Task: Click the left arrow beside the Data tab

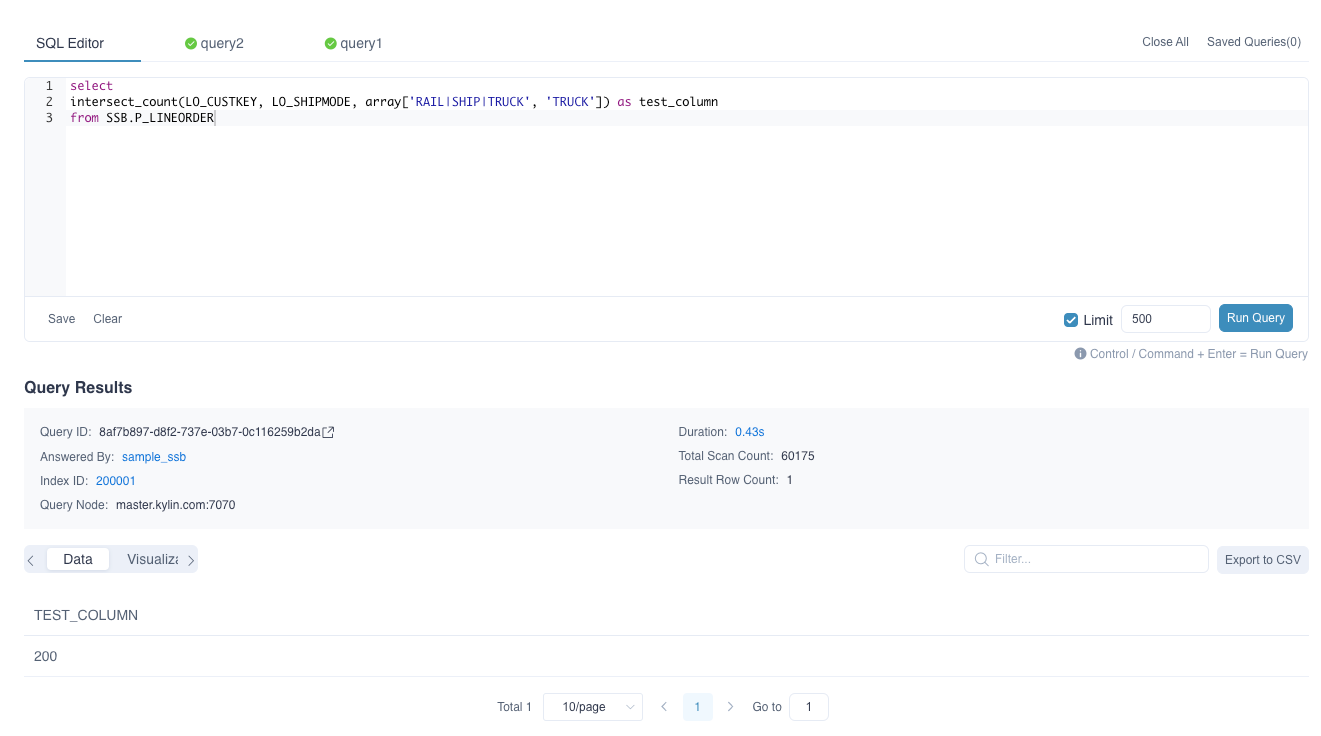Action: point(32,560)
